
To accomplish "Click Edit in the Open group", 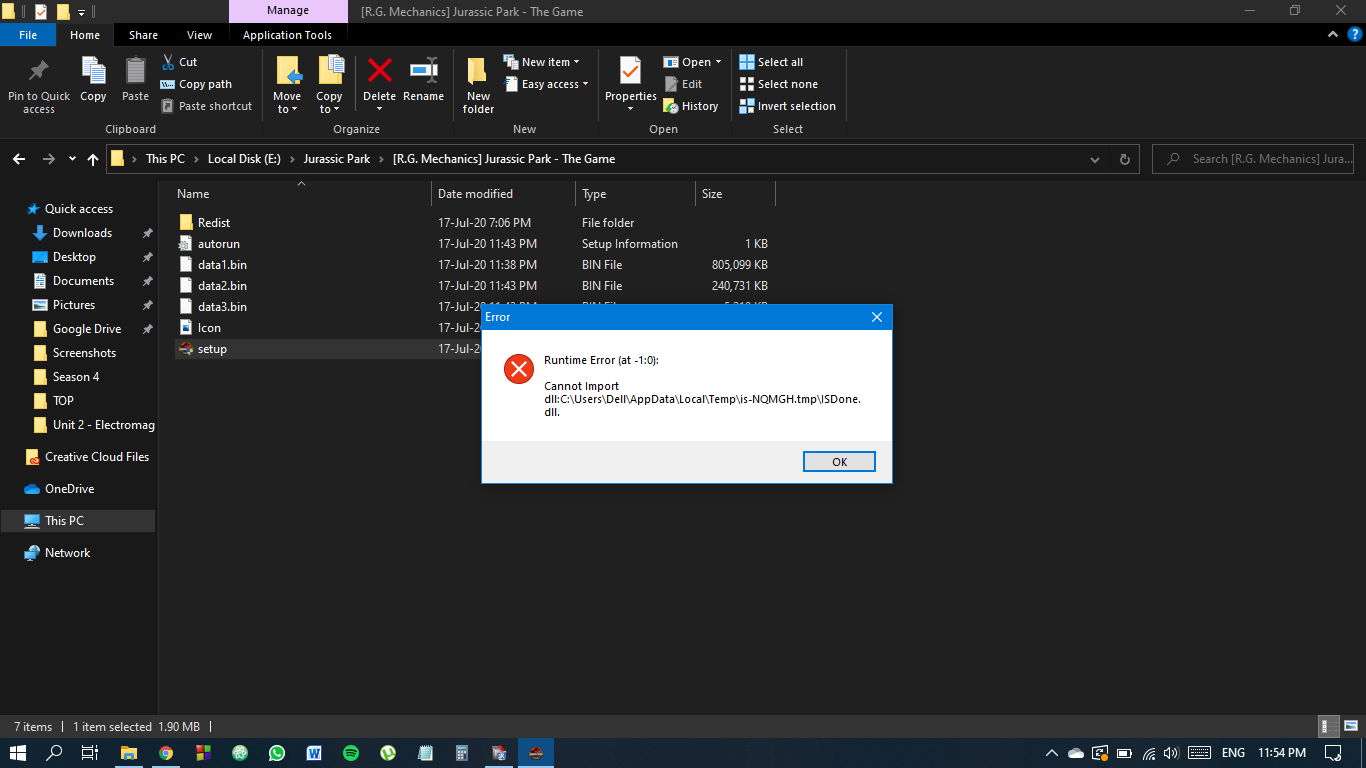I will pos(683,84).
